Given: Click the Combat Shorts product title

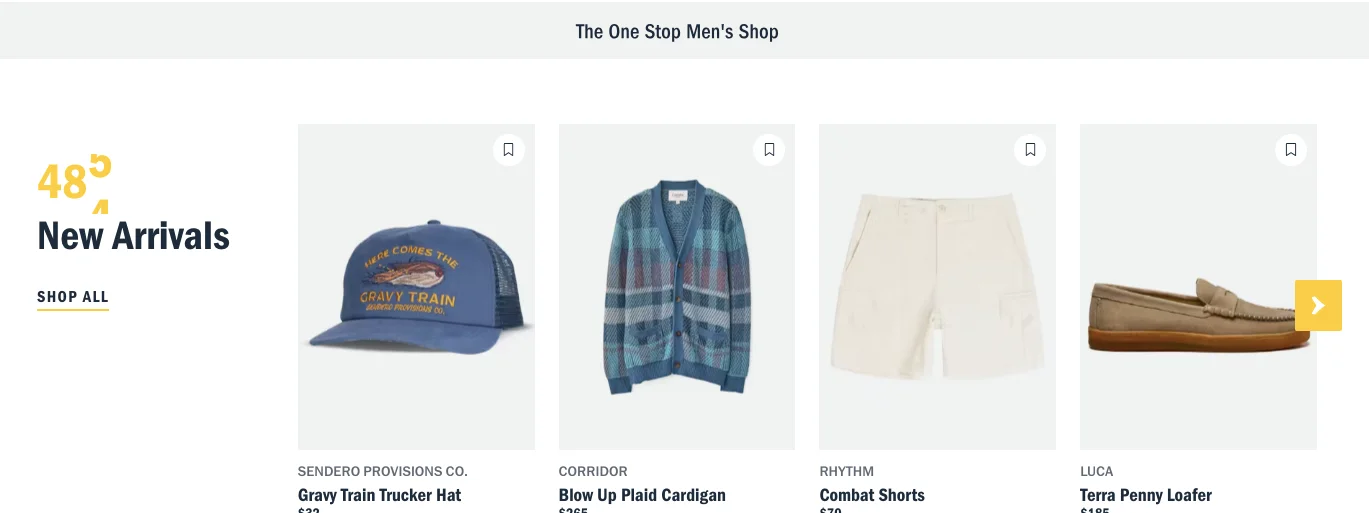Looking at the screenshot, I should [872, 495].
